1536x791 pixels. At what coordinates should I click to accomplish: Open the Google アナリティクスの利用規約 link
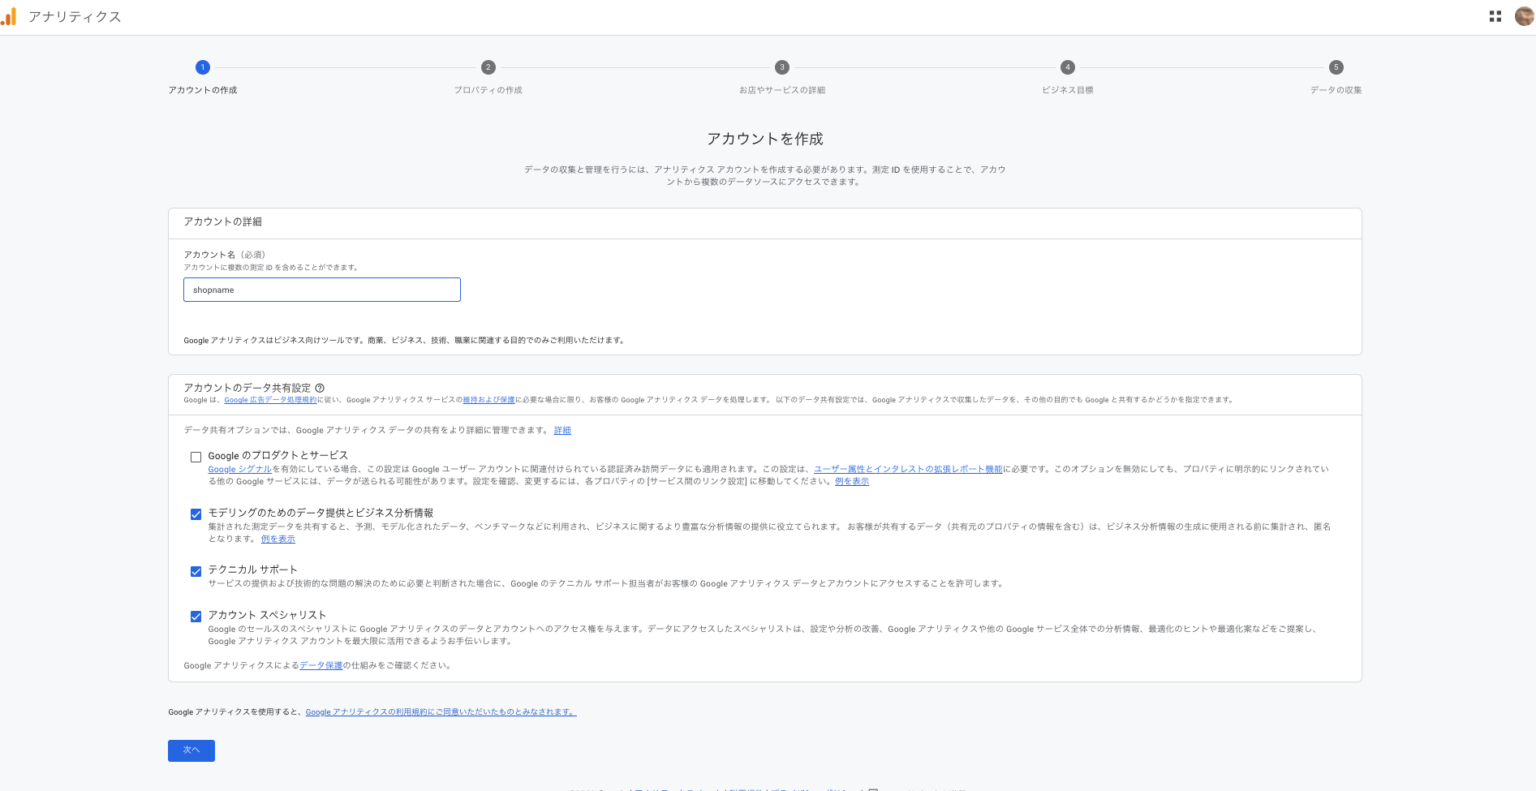(440, 712)
